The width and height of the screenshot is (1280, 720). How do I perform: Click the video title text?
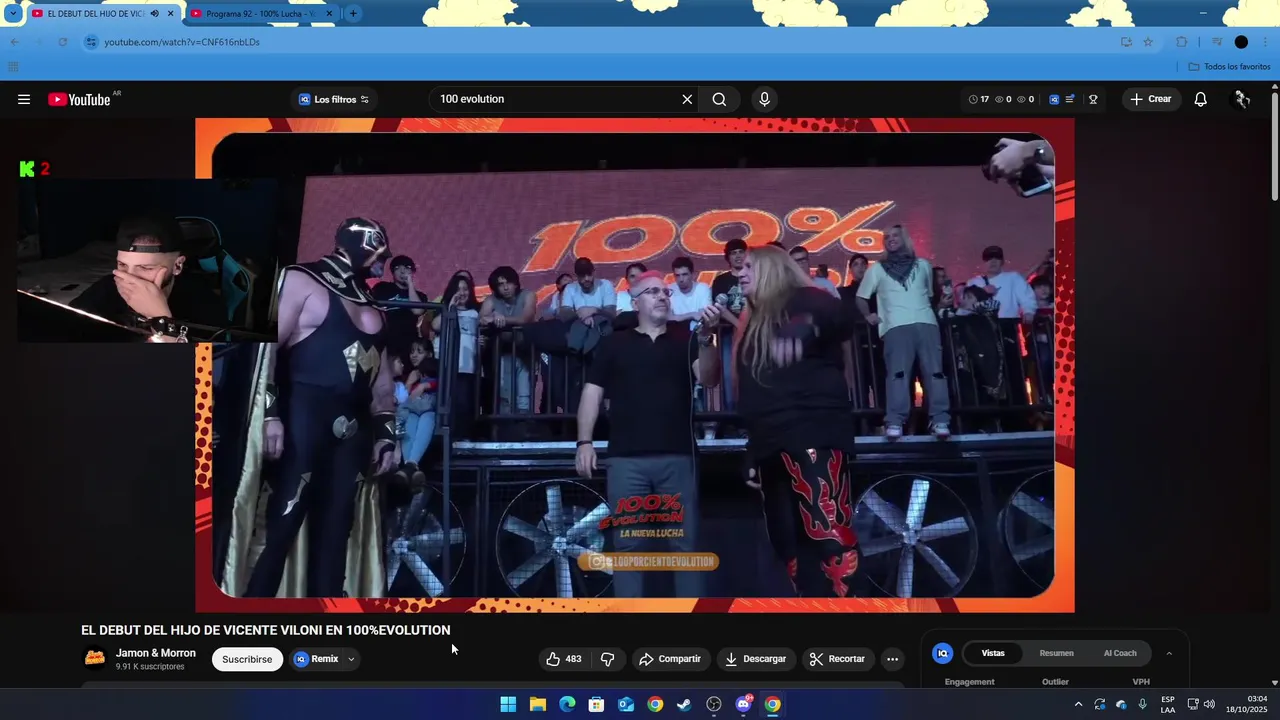[x=266, y=630]
